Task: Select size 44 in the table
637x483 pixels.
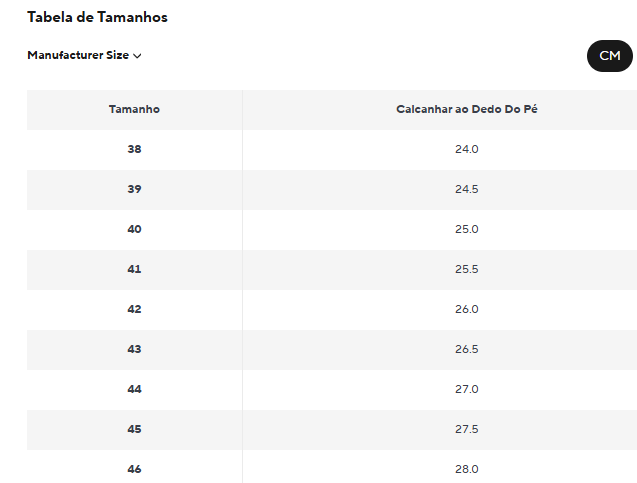Action: (134, 389)
